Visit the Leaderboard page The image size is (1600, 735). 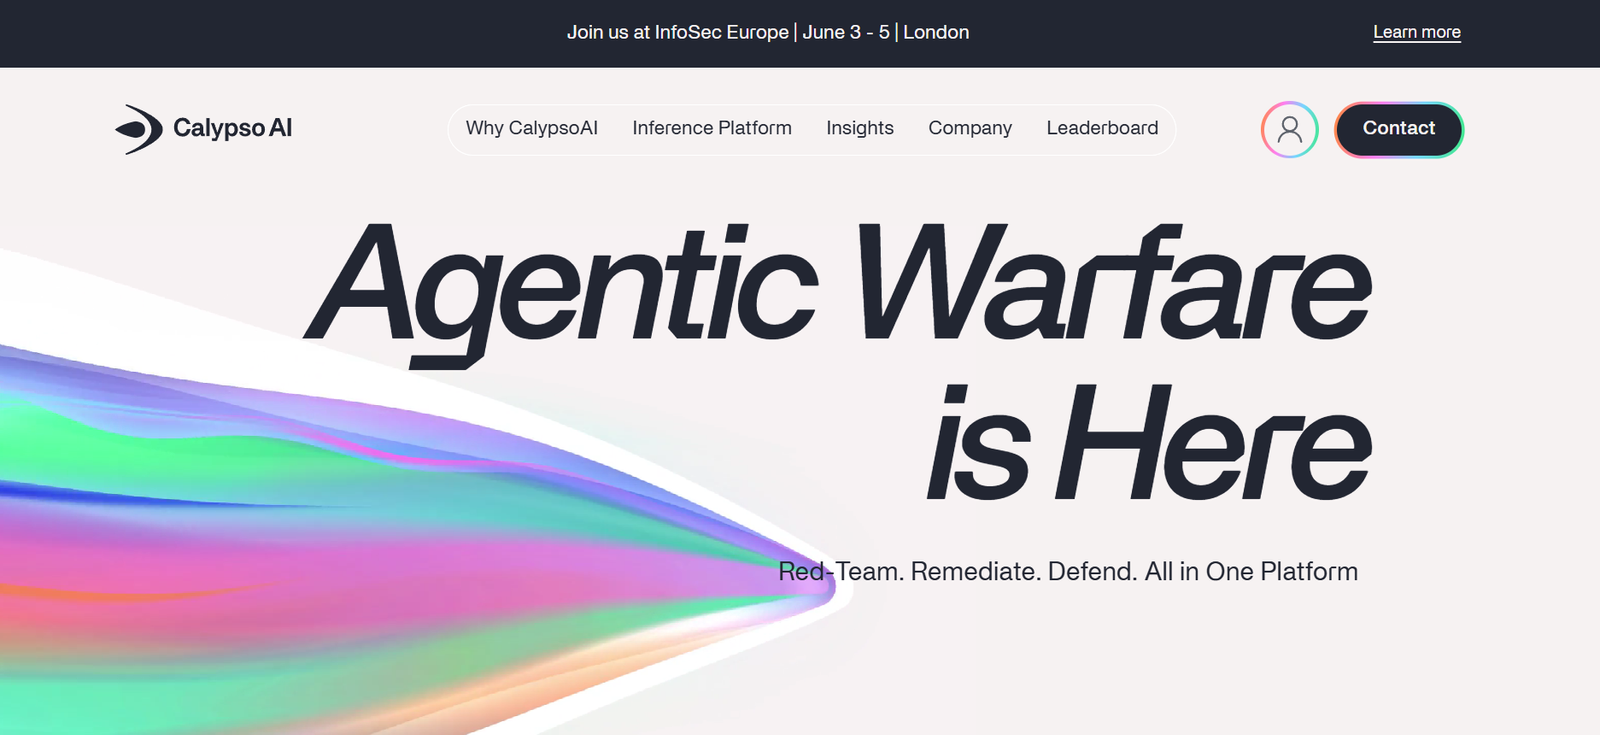(x=1102, y=128)
